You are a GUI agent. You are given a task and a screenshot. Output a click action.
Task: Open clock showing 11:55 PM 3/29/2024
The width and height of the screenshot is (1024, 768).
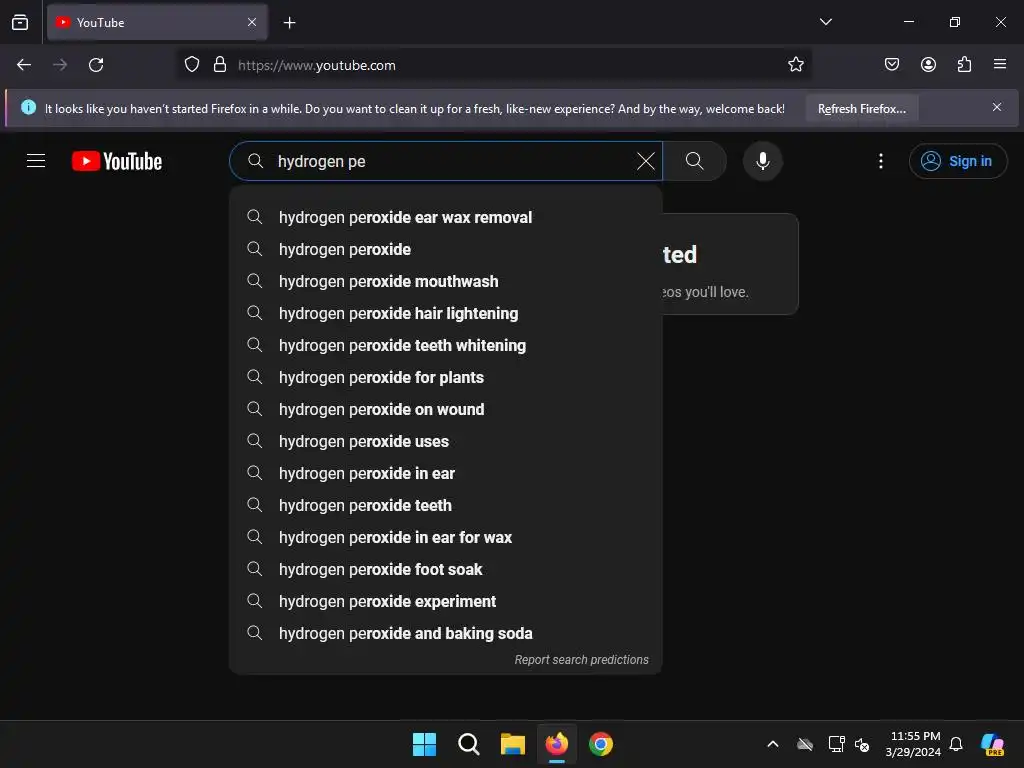coord(914,744)
